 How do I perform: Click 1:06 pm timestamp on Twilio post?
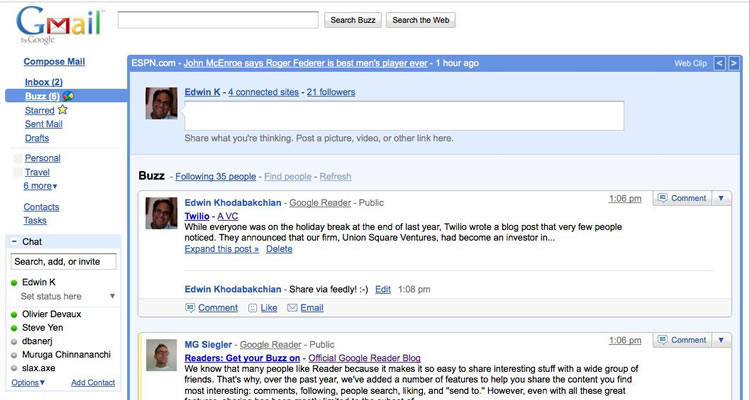click(625, 198)
